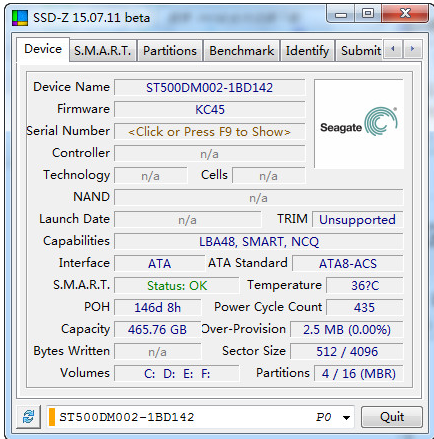Click the refresh drives icon button

coord(29,416)
